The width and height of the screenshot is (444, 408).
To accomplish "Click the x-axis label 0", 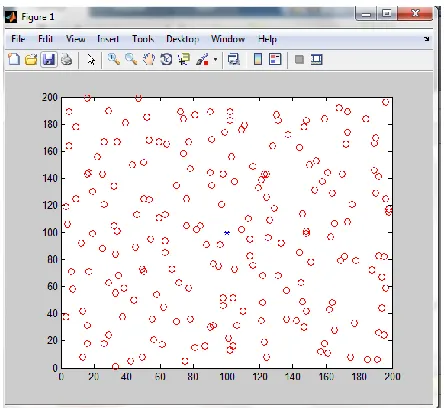I will [61, 377].
